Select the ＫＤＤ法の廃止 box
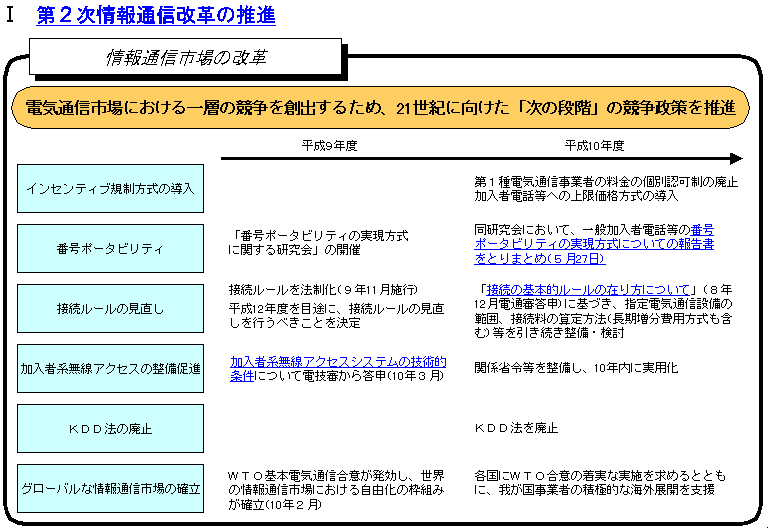 coord(110,429)
